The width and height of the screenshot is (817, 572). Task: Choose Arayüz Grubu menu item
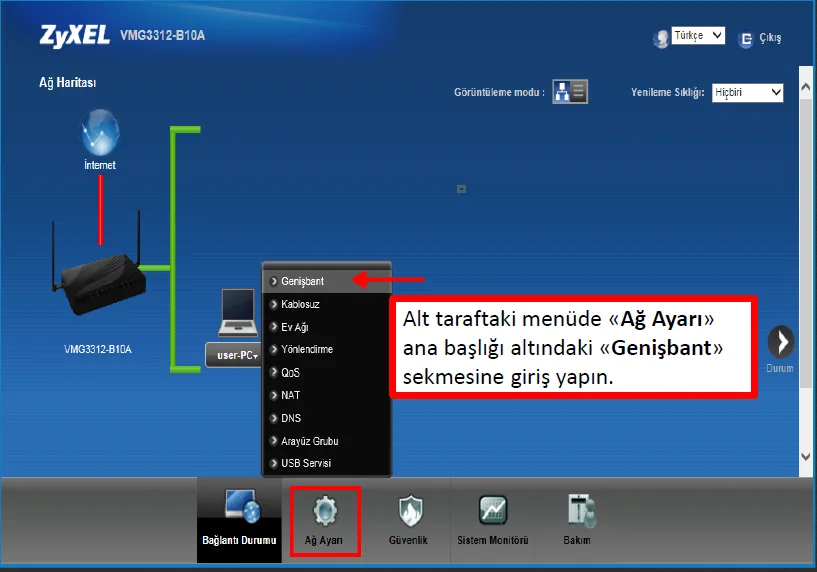tap(326, 441)
